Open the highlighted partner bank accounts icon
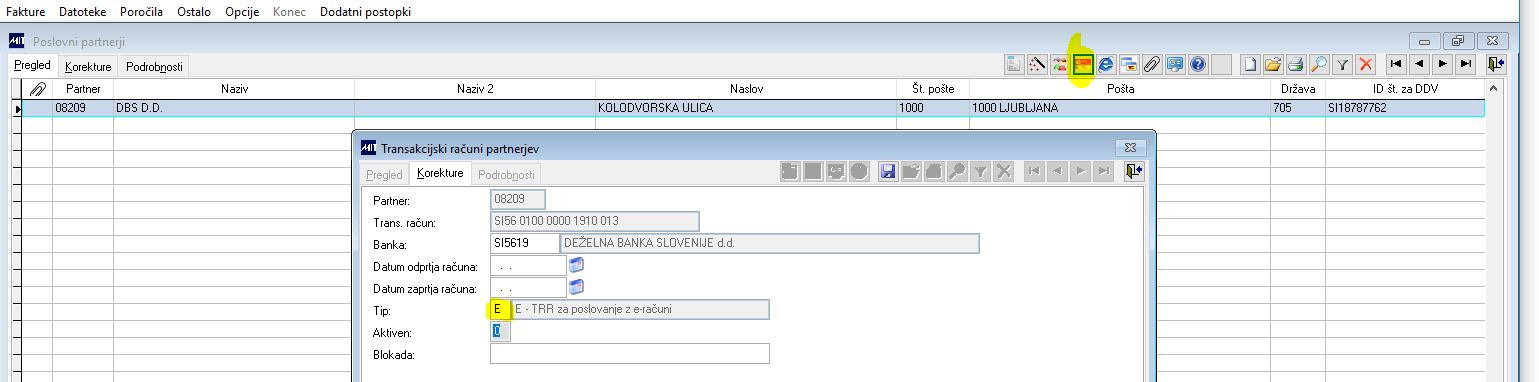 pos(1083,64)
